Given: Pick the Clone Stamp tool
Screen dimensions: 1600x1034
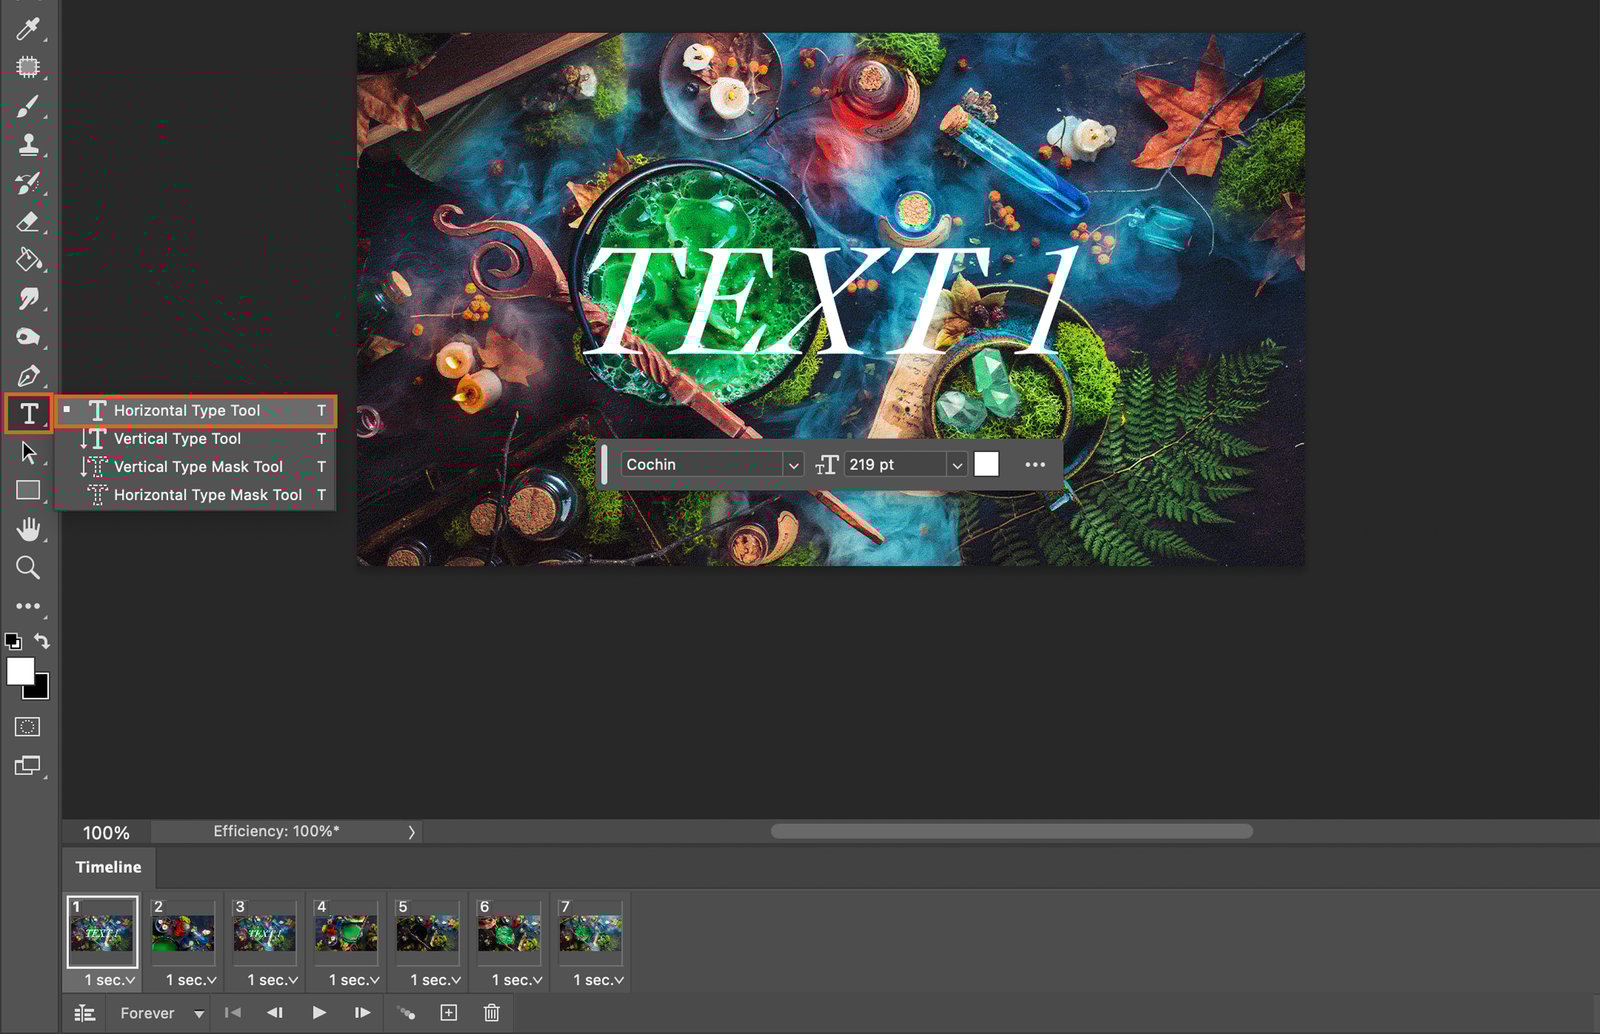Looking at the screenshot, I should 28,145.
